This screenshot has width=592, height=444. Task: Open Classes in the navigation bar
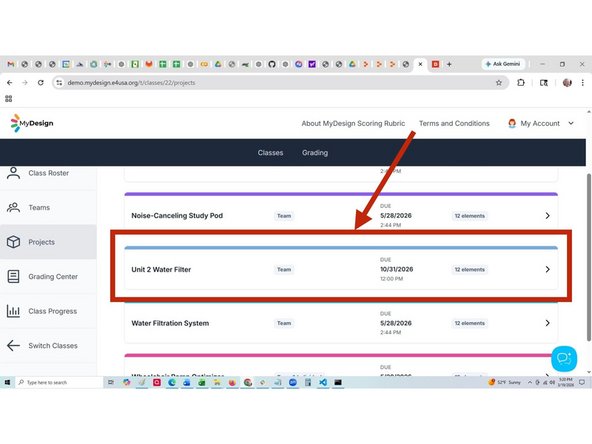[x=270, y=153]
